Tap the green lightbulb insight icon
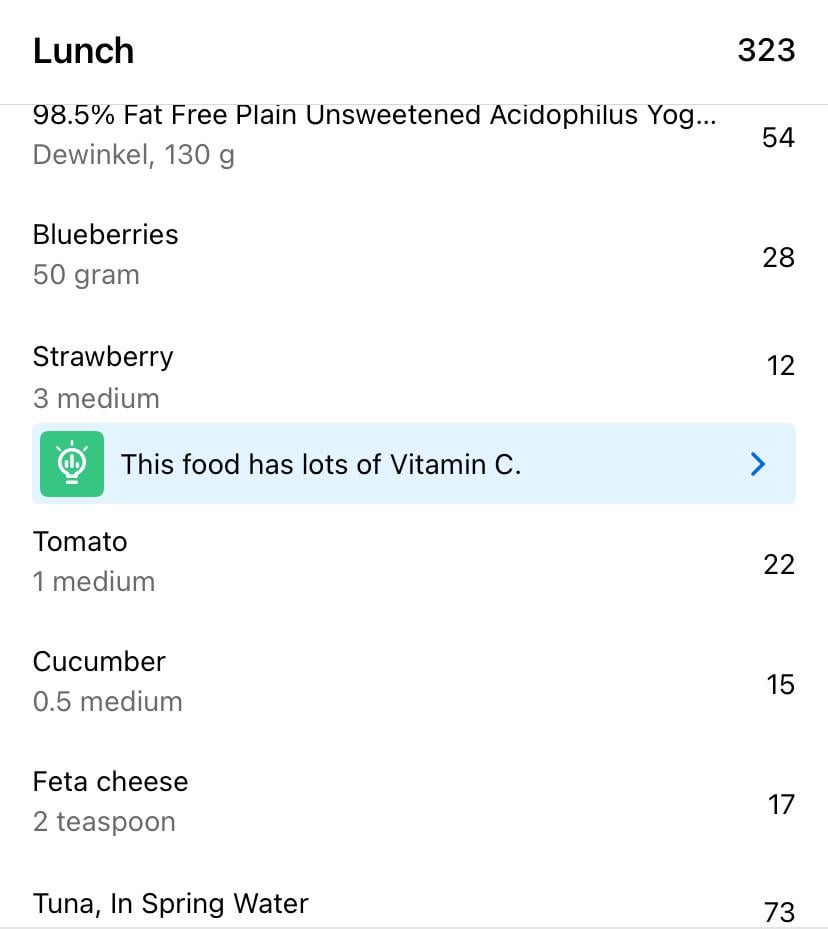Viewport: 828px width, 929px height. tap(72, 464)
